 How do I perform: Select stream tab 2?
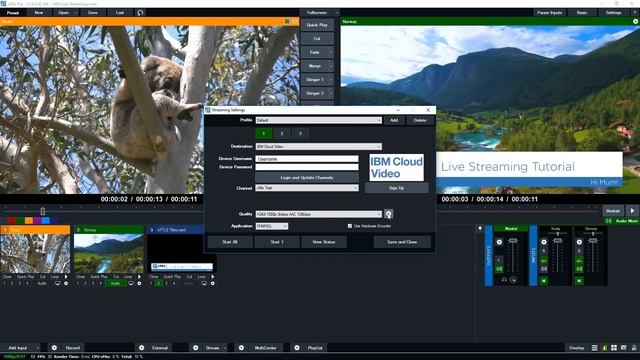click(x=282, y=133)
